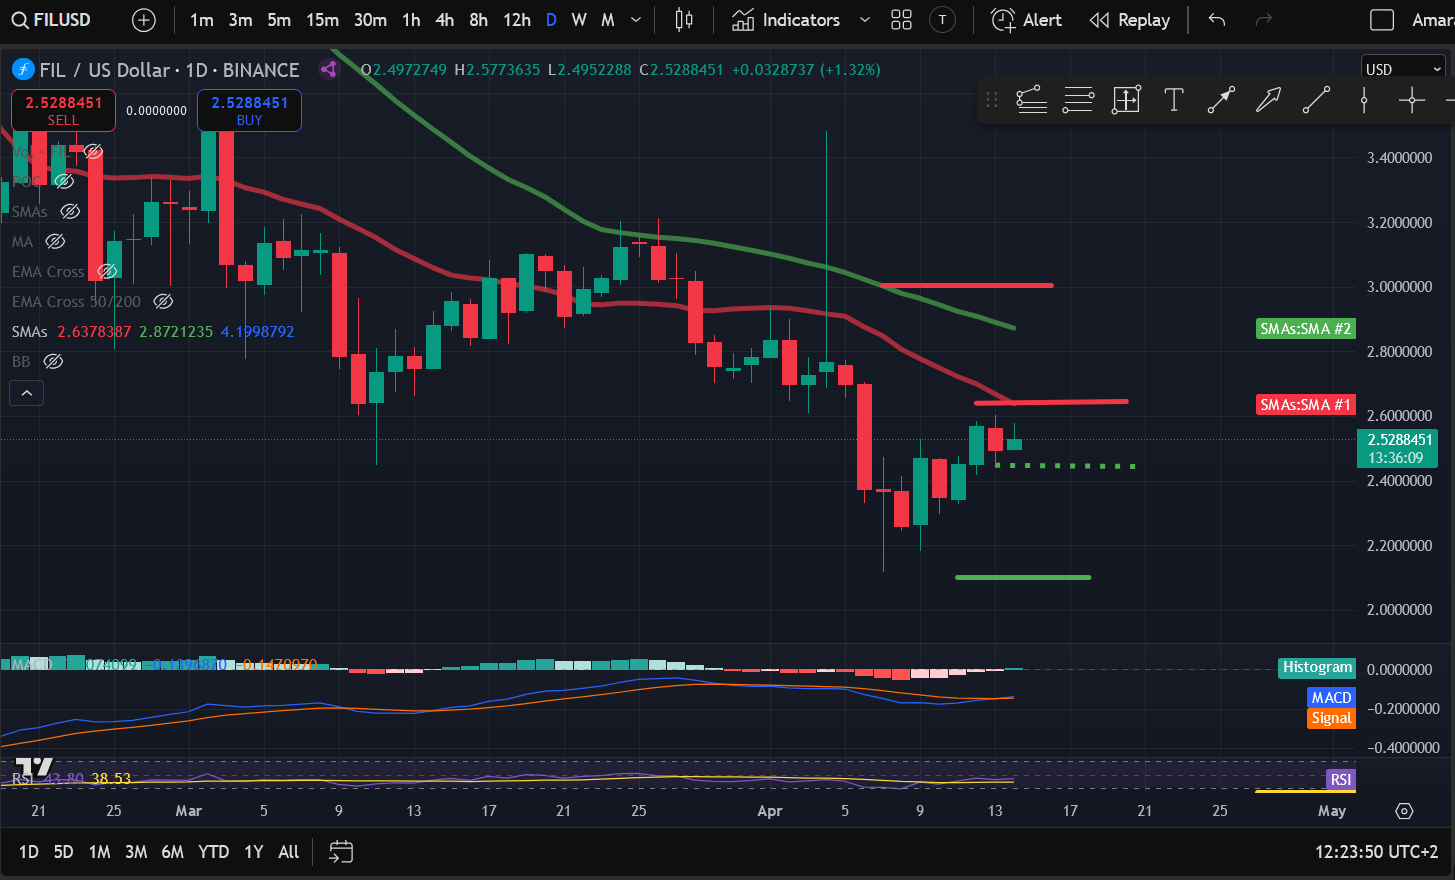Viewport: 1455px width, 880px height.
Task: Click the red SELL button
Action: pyautogui.click(x=63, y=110)
